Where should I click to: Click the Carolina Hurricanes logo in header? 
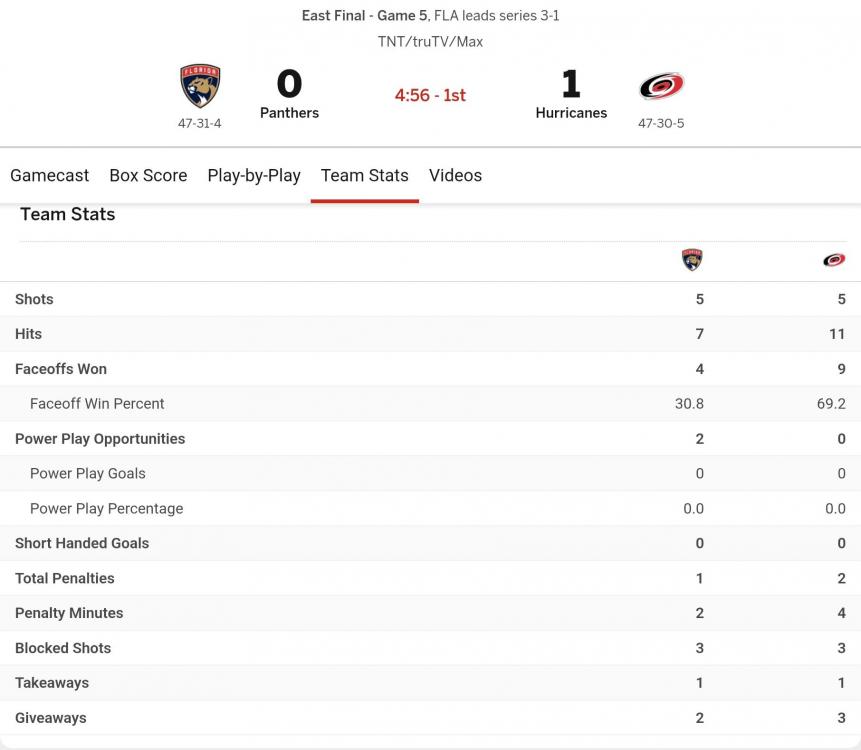(x=661, y=87)
